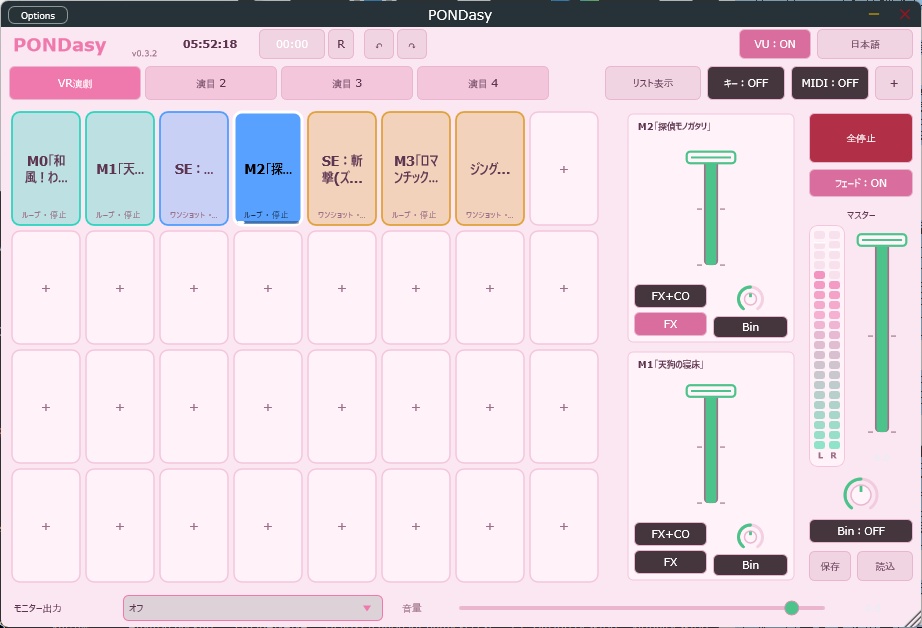The image size is (922, 628).
Task: Click the empty + pad next to ジング pad
Action: [x=564, y=169]
